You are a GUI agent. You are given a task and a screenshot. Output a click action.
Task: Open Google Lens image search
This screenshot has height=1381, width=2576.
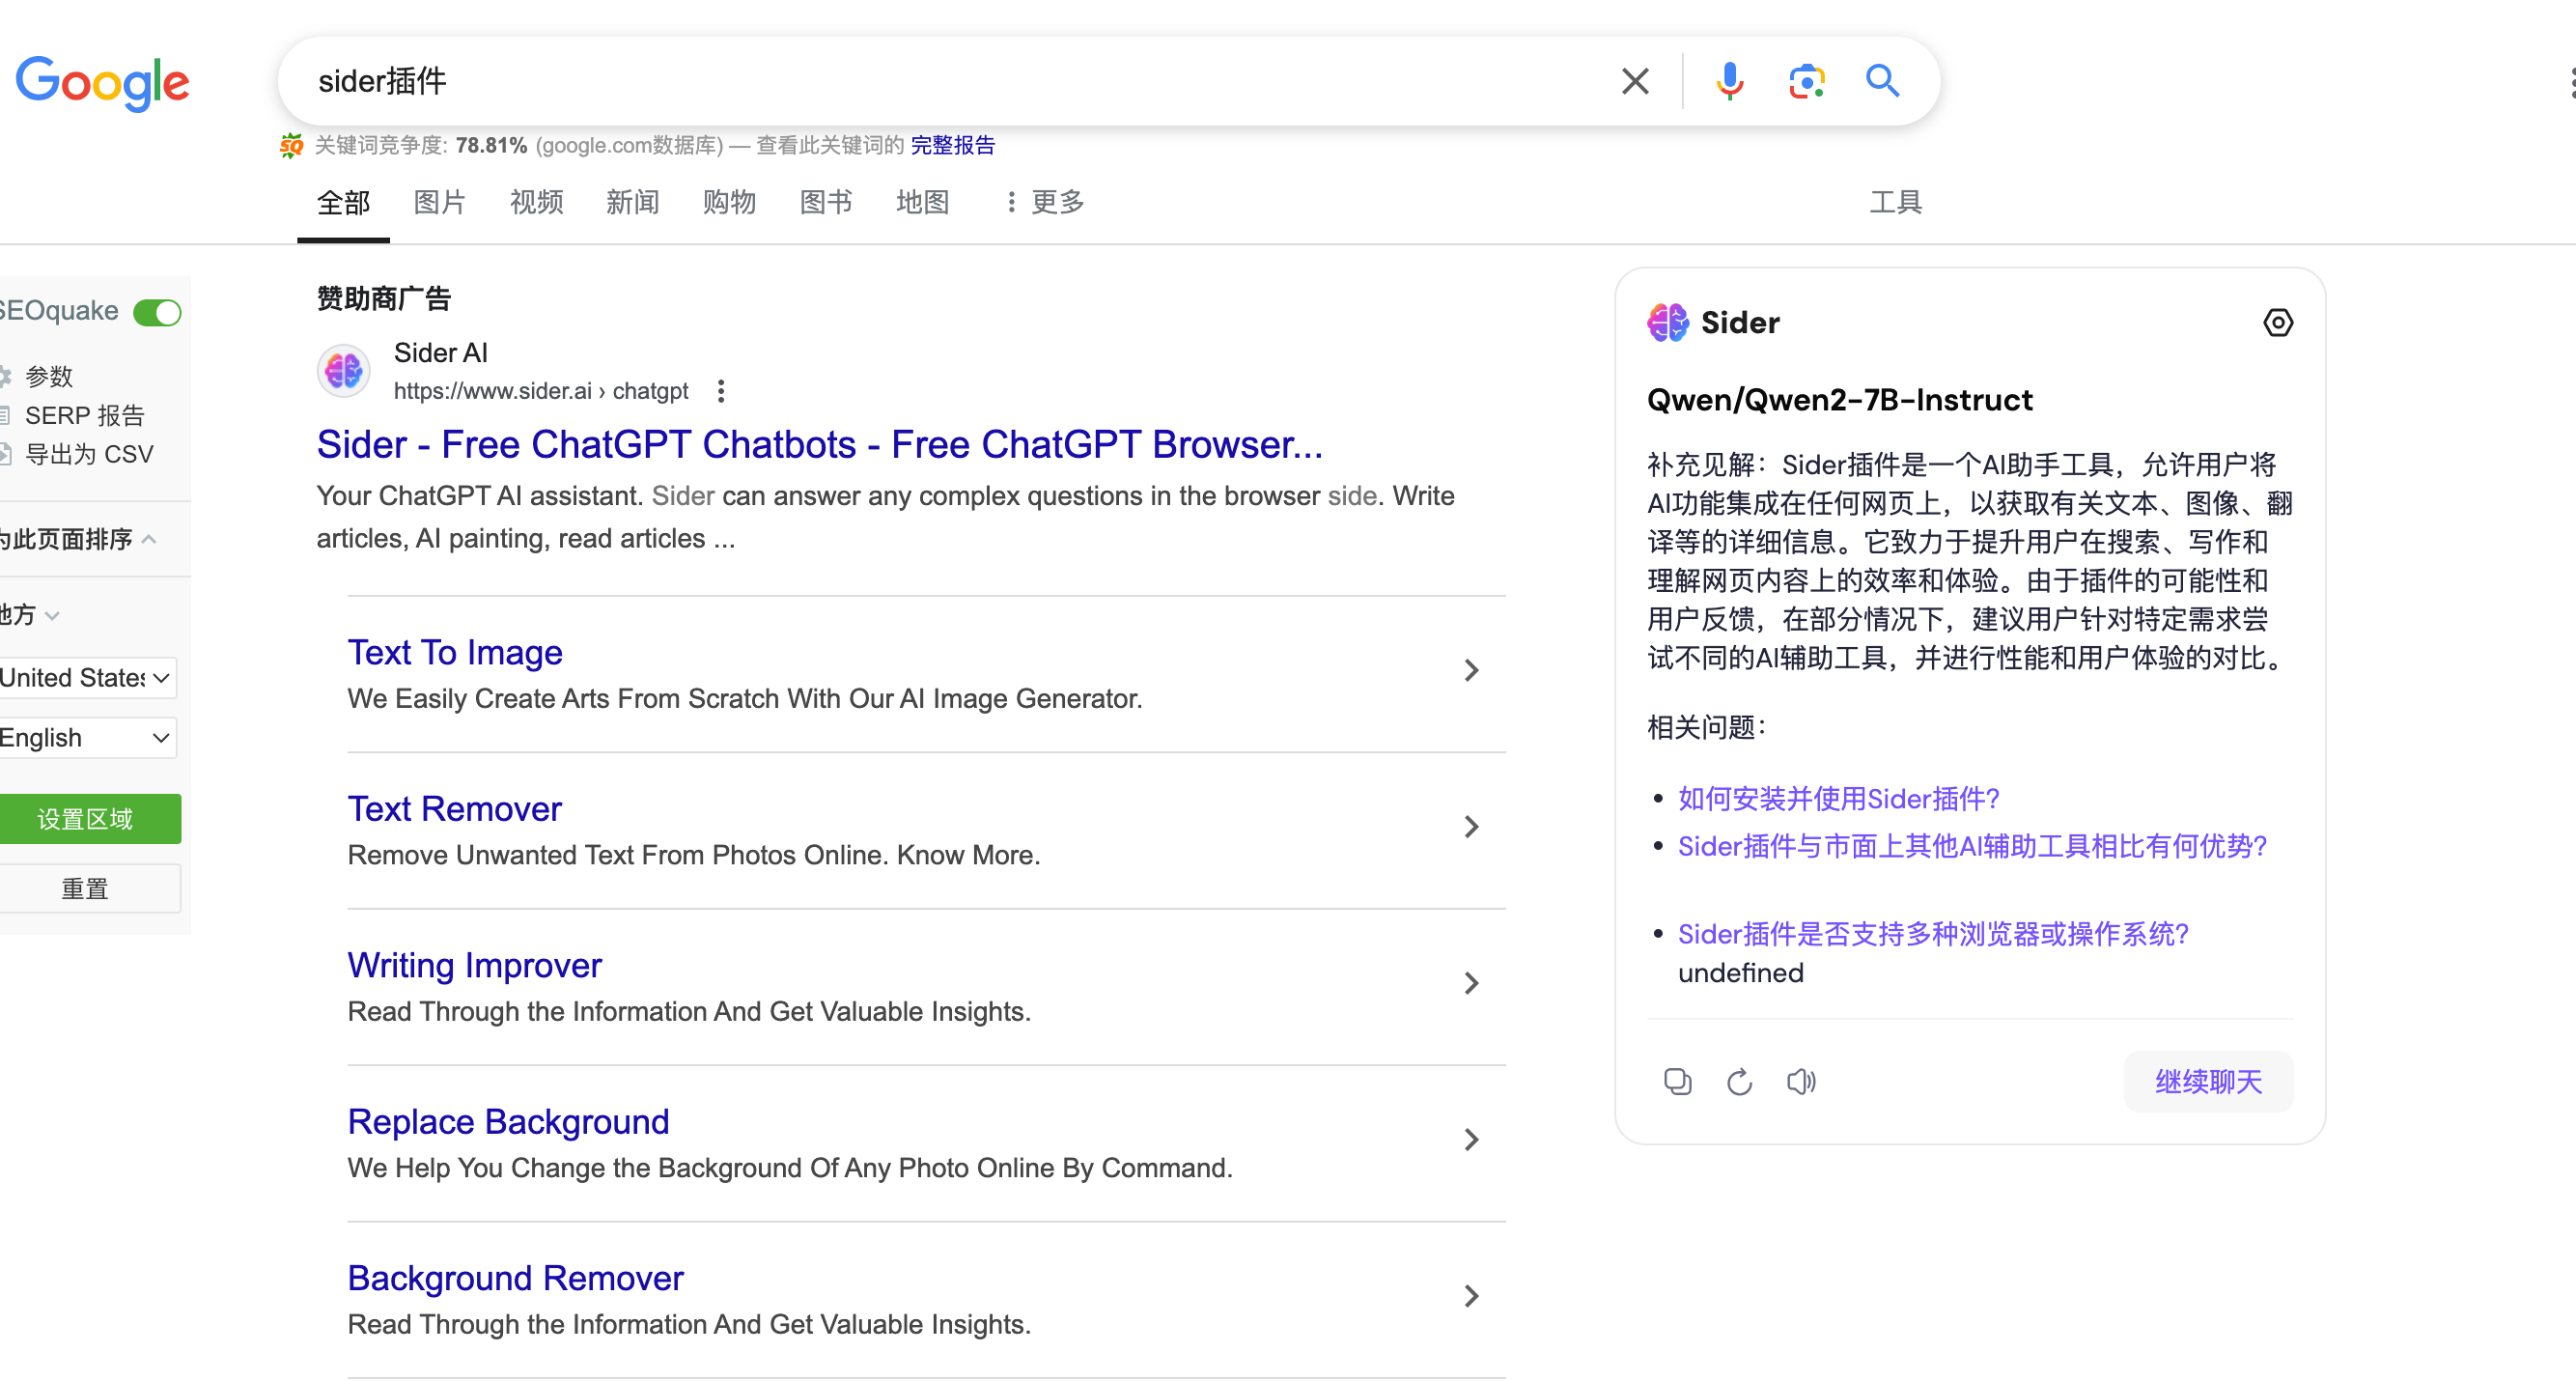[x=1806, y=81]
